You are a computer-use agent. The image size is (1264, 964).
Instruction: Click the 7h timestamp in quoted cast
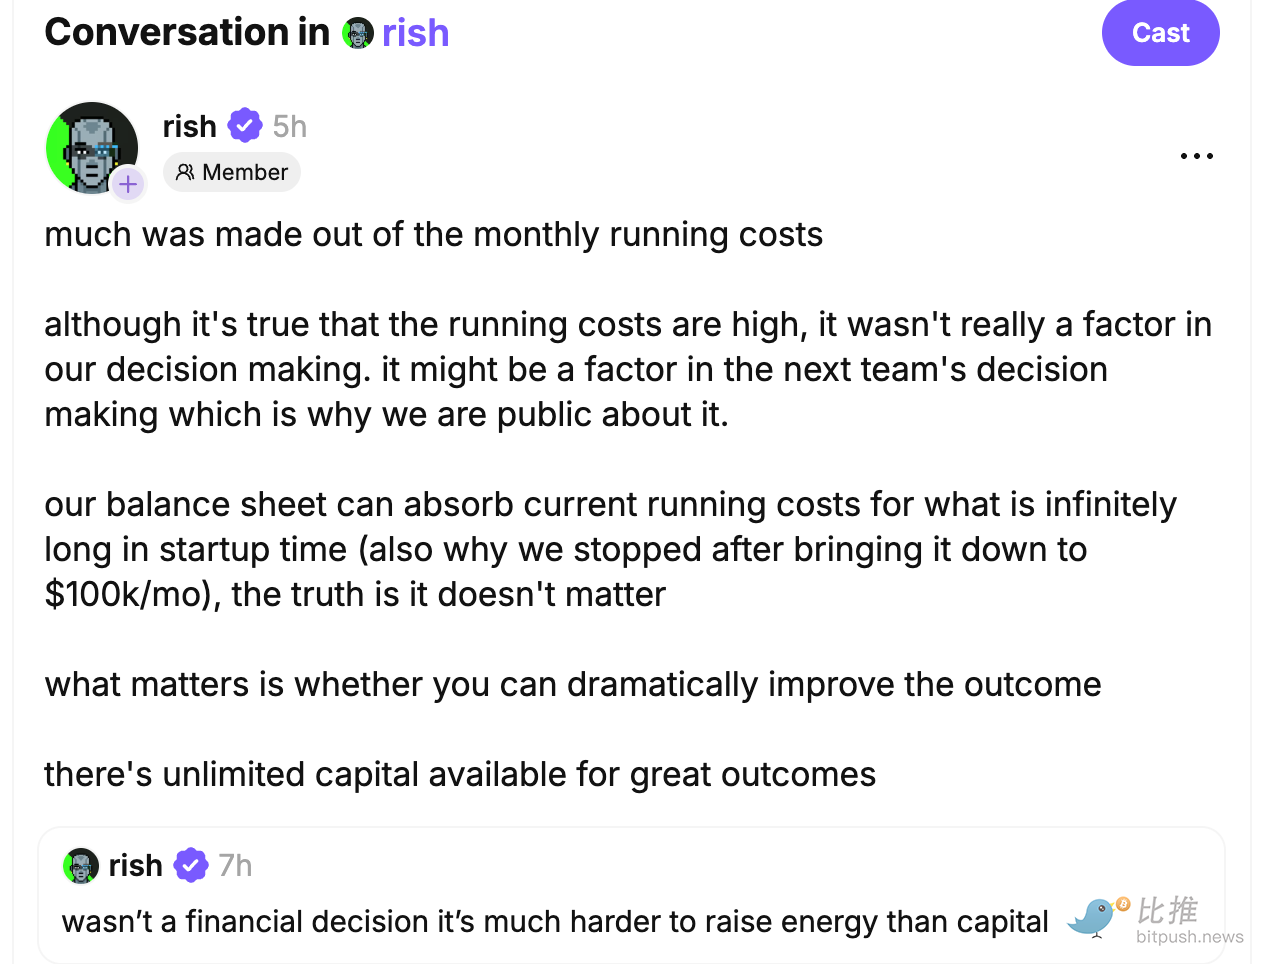pos(235,865)
